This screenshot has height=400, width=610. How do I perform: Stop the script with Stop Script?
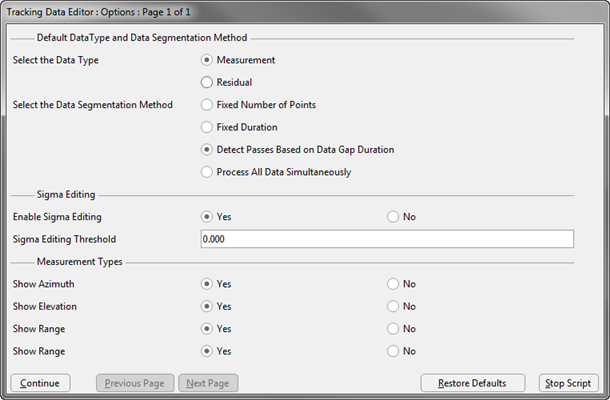(568, 383)
